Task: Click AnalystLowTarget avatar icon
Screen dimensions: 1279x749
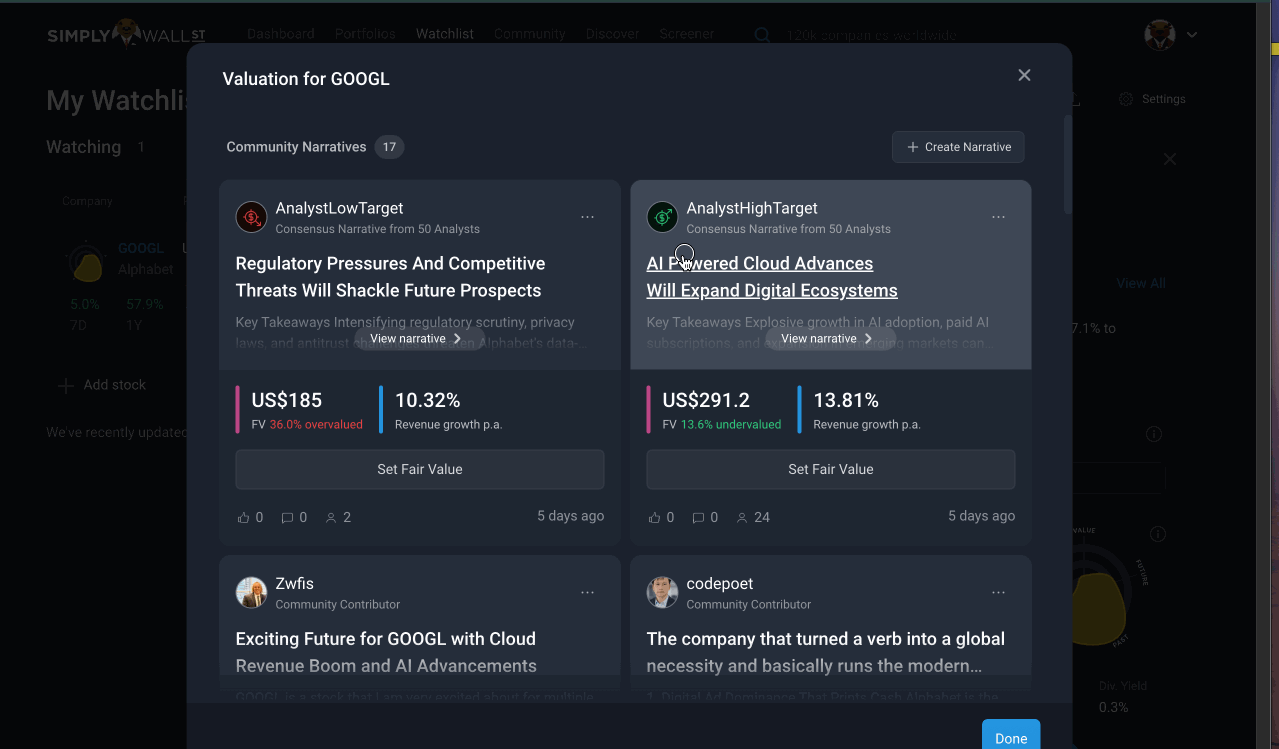Action: coord(251,217)
